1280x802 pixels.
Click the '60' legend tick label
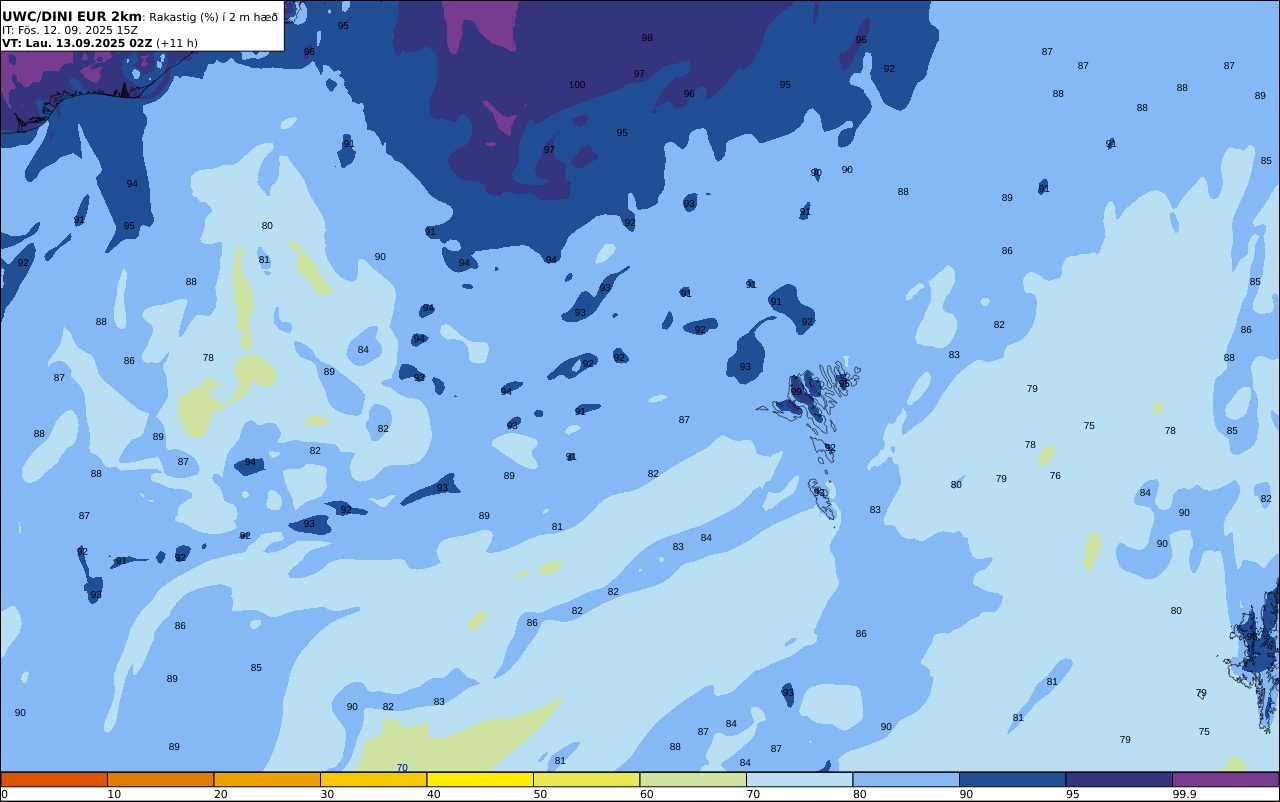pos(646,794)
